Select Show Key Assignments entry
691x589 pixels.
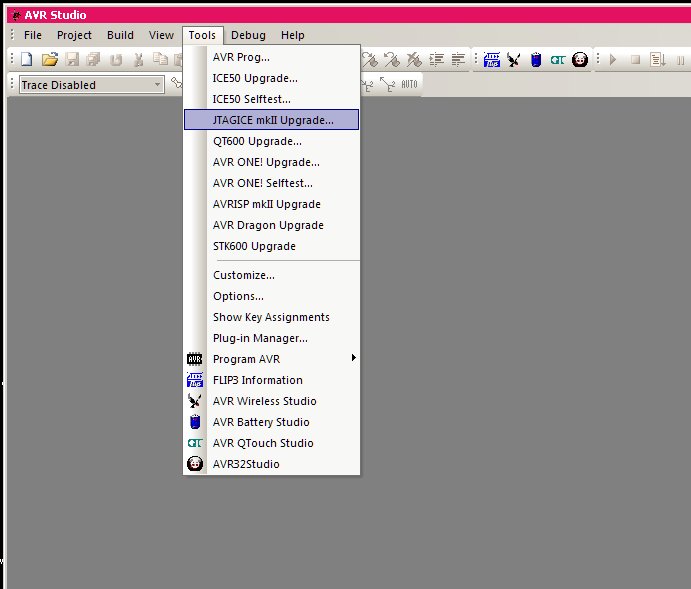pos(271,317)
